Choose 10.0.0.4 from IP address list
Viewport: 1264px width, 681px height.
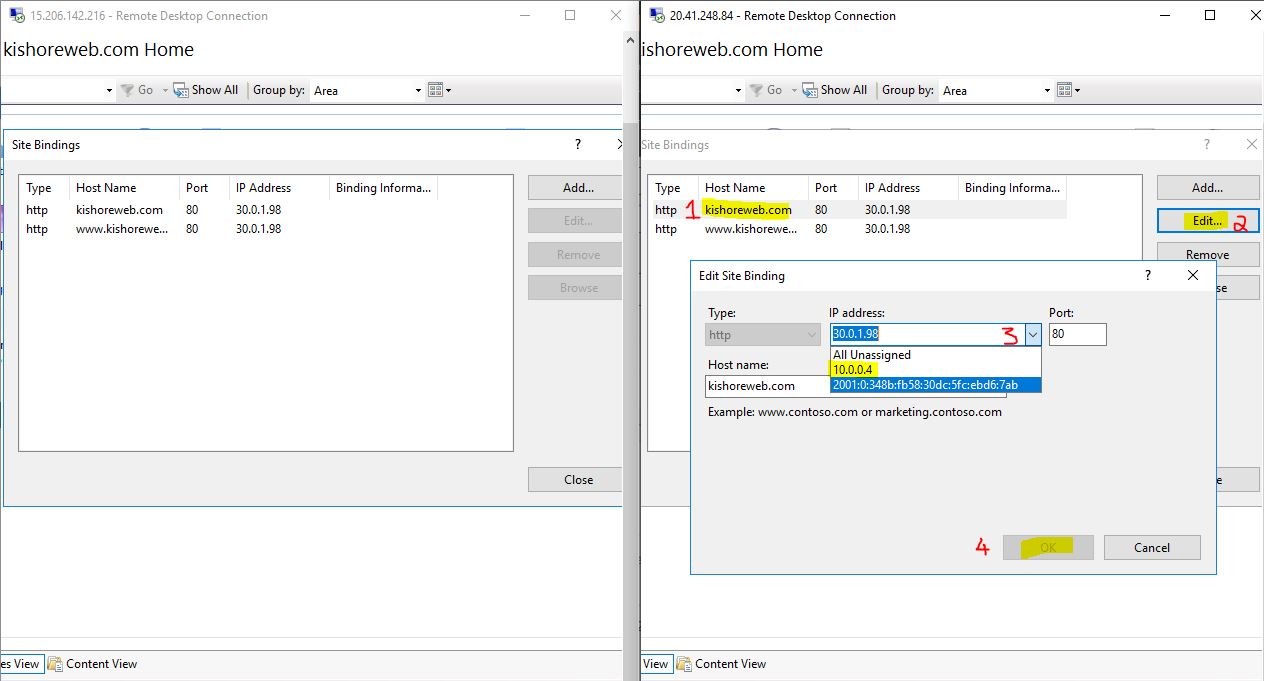click(x=853, y=370)
